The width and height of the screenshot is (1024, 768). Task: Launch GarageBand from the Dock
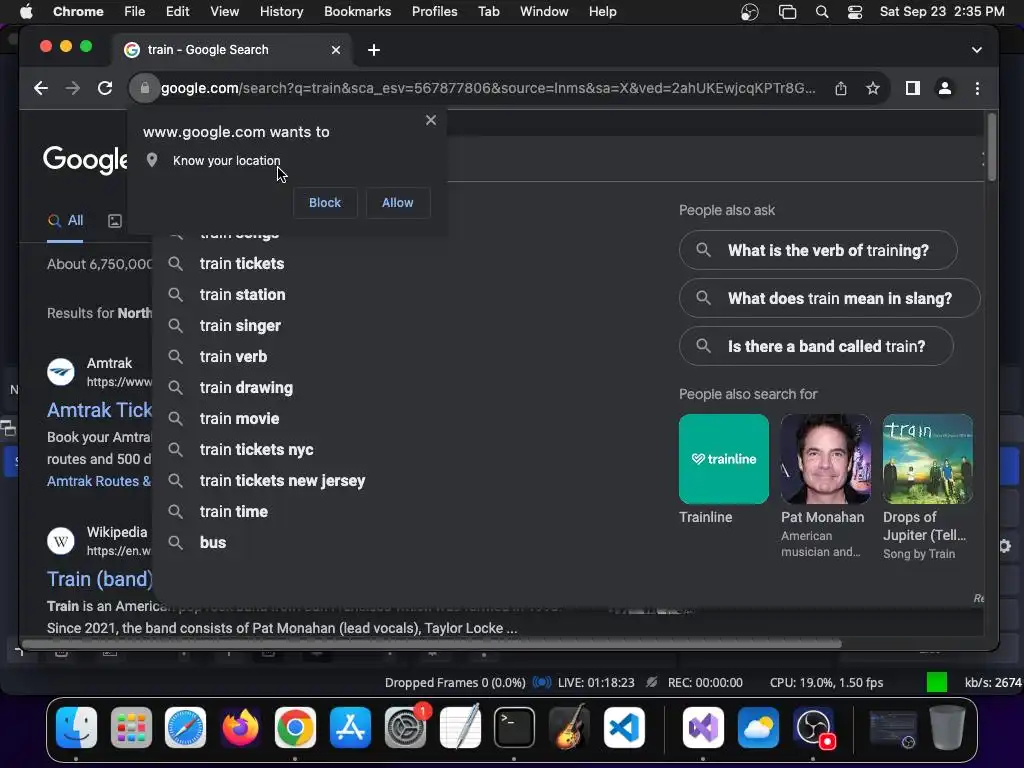[569, 728]
